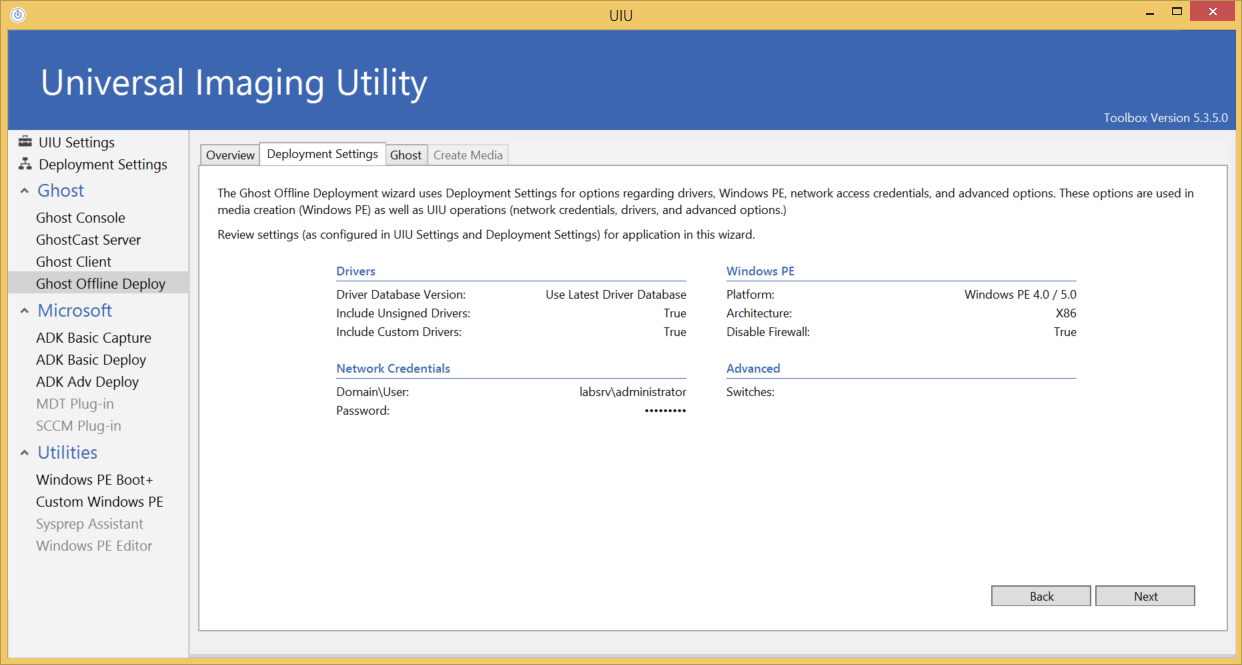Select the Deployment Settings wizard tab
This screenshot has width=1242, height=665.
click(x=323, y=154)
